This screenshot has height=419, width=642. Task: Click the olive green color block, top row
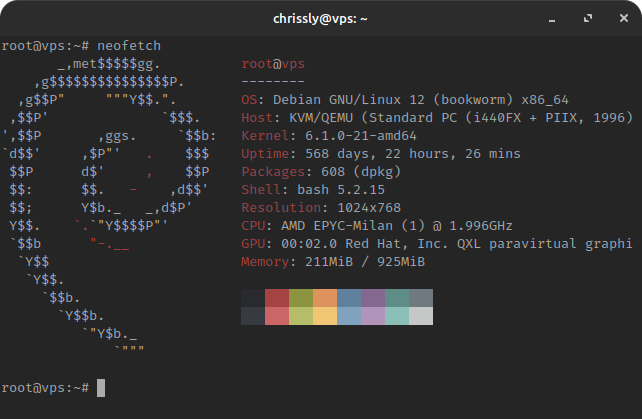point(301,298)
